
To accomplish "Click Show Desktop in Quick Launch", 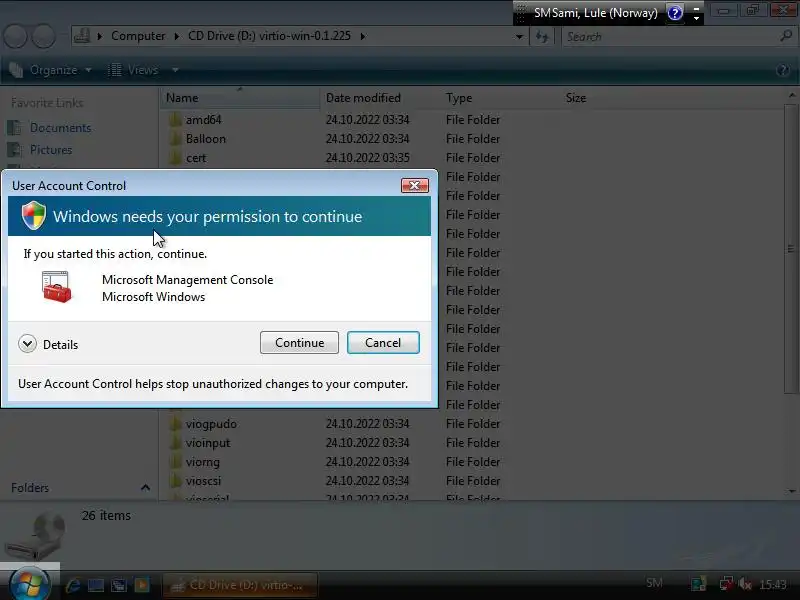I will pos(95,585).
